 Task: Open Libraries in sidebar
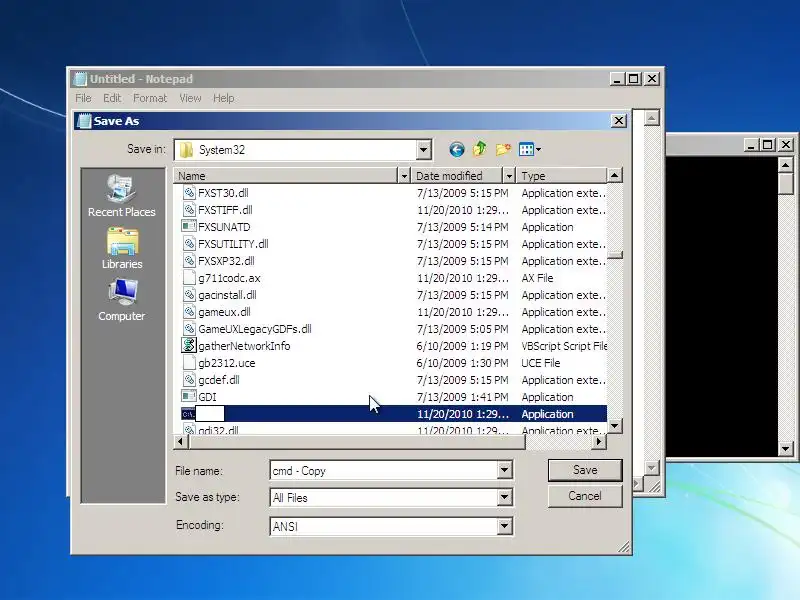pos(121,248)
